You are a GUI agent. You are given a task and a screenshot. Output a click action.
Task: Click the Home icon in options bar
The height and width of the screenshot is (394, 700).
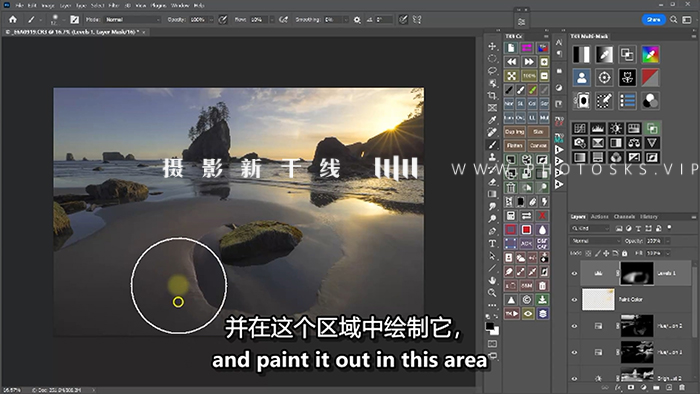12,20
